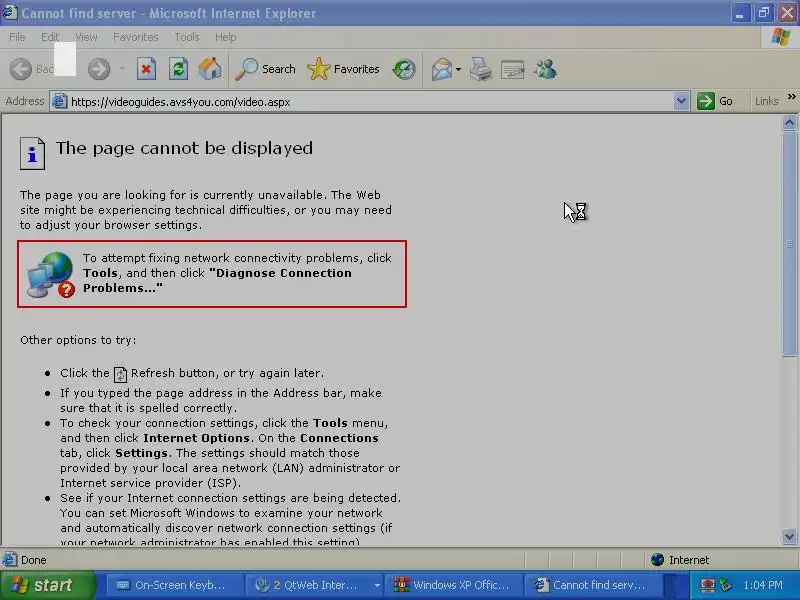Click the "Diagnose Connection Problems..." text
800x600 pixels.
[217, 280]
